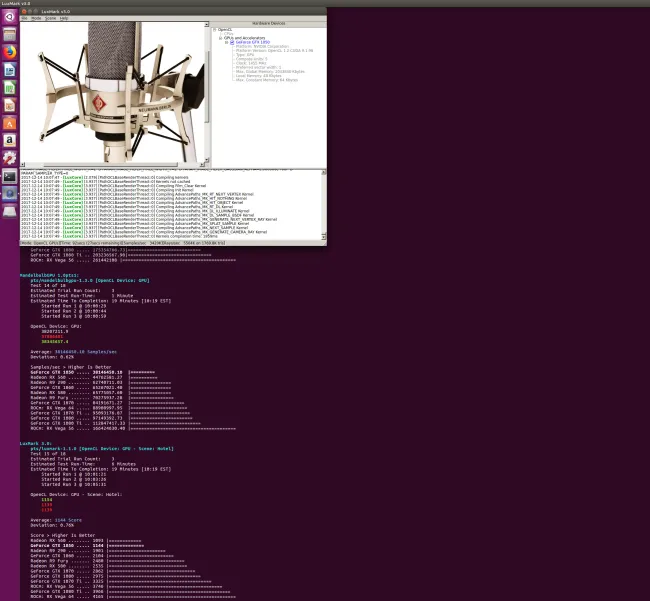This screenshot has width=650, height=601.
Task: Click the Hardware Devices panel header
Action: click(269, 24)
